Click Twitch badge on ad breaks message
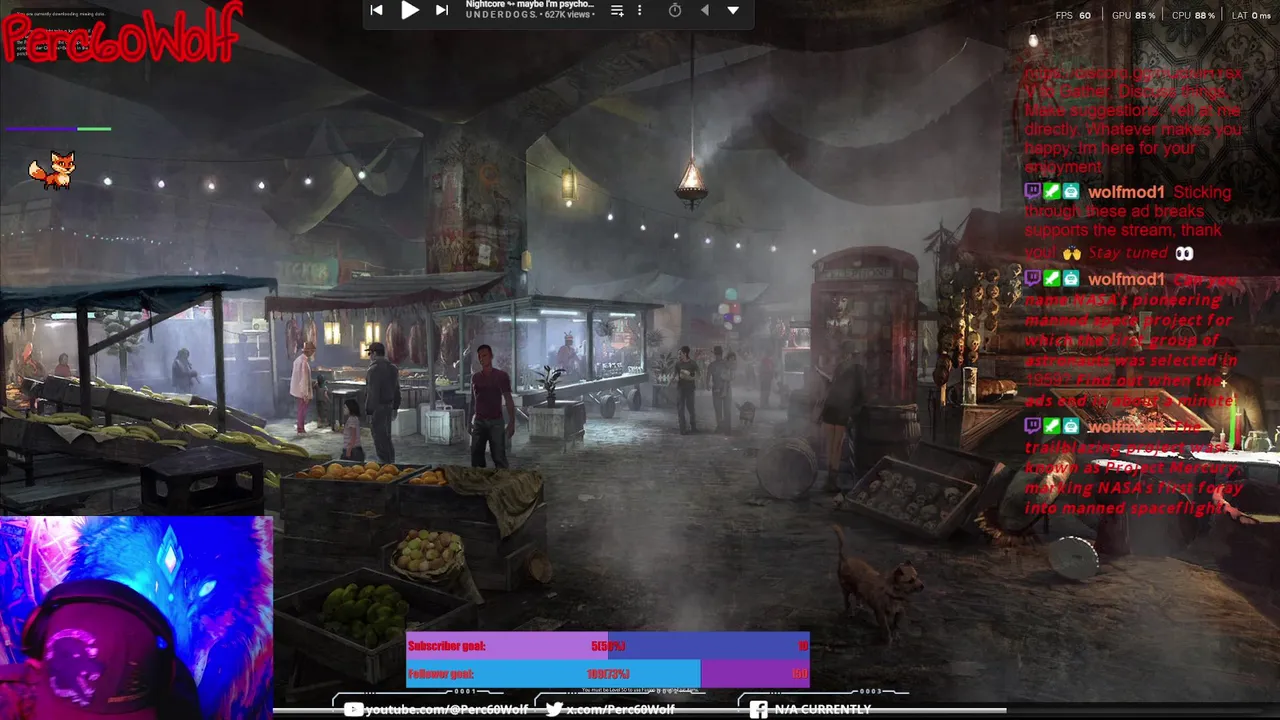Screen dimensions: 1280x720 point(1033,191)
